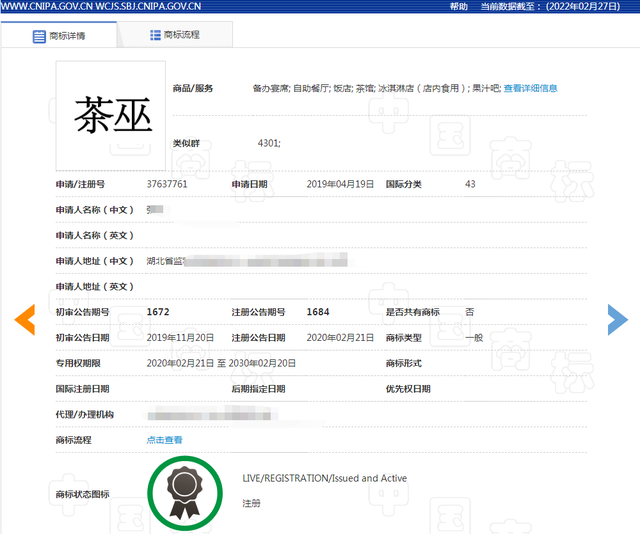Open 点击查看 link for trademark process
Screen dimensions: 640x534
[x=164, y=440]
